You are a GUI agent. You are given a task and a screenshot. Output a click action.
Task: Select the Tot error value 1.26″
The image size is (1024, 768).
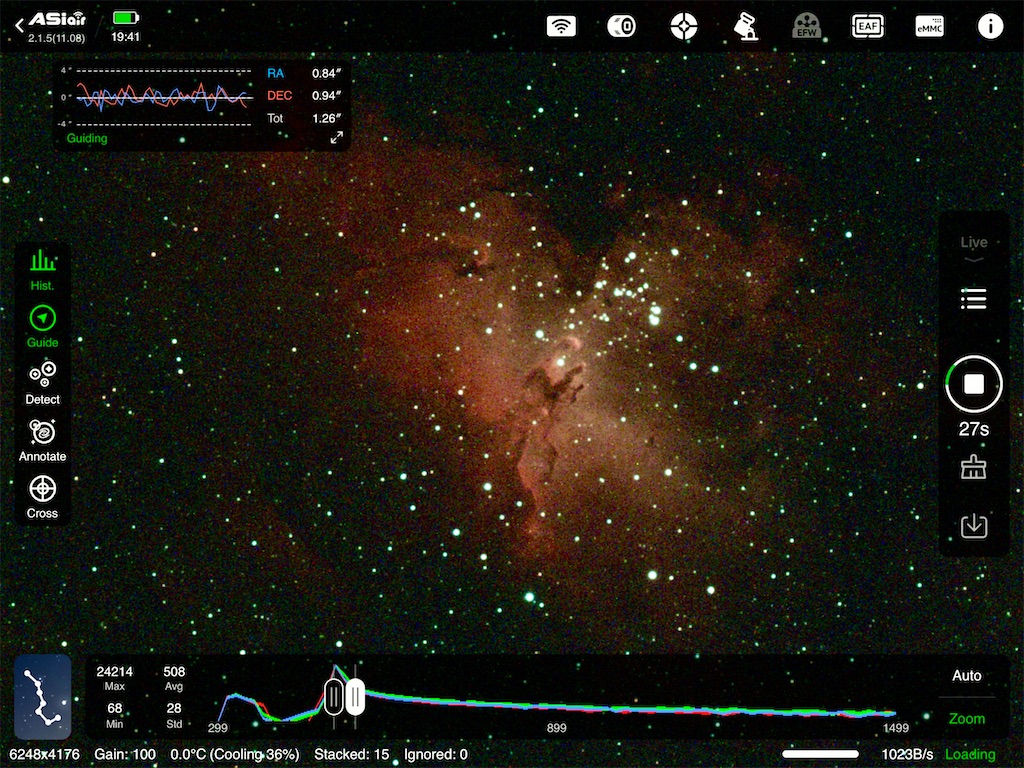coord(326,119)
